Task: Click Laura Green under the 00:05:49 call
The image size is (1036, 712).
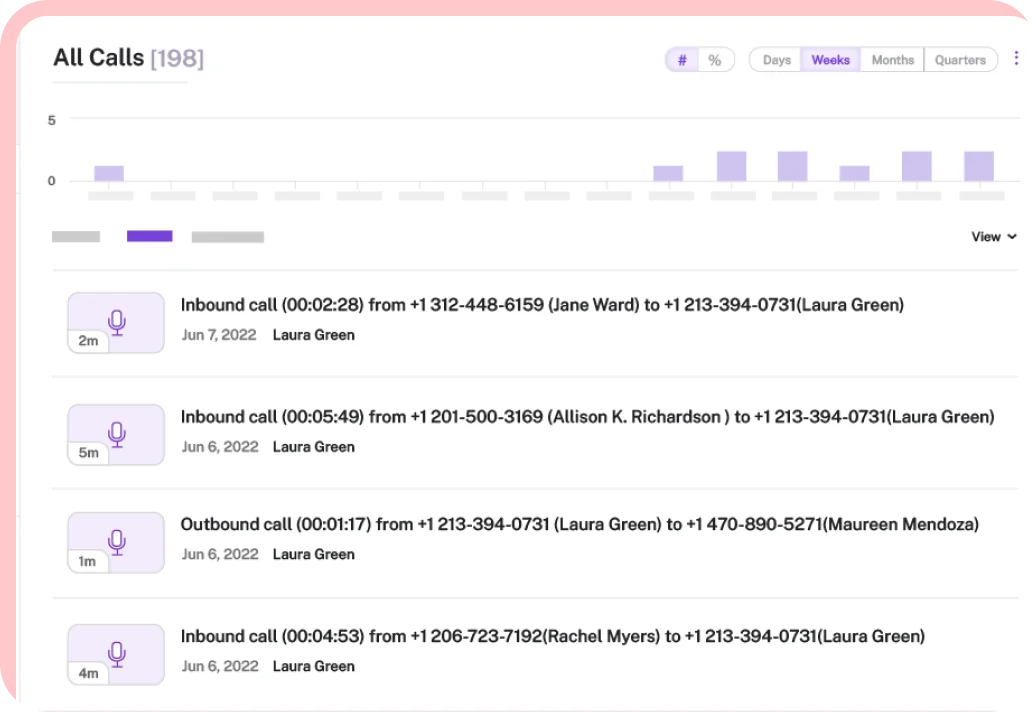Action: pyautogui.click(x=314, y=447)
